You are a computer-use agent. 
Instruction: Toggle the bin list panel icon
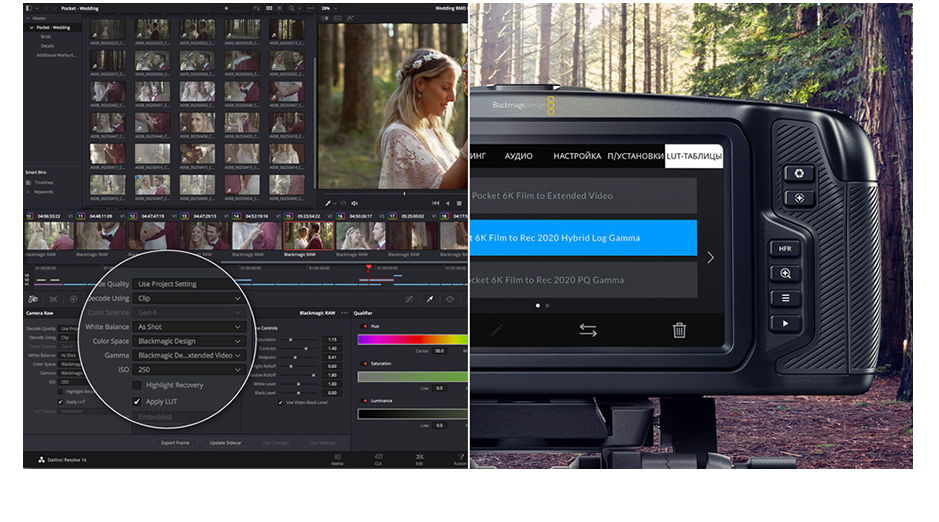pyautogui.click(x=28, y=8)
